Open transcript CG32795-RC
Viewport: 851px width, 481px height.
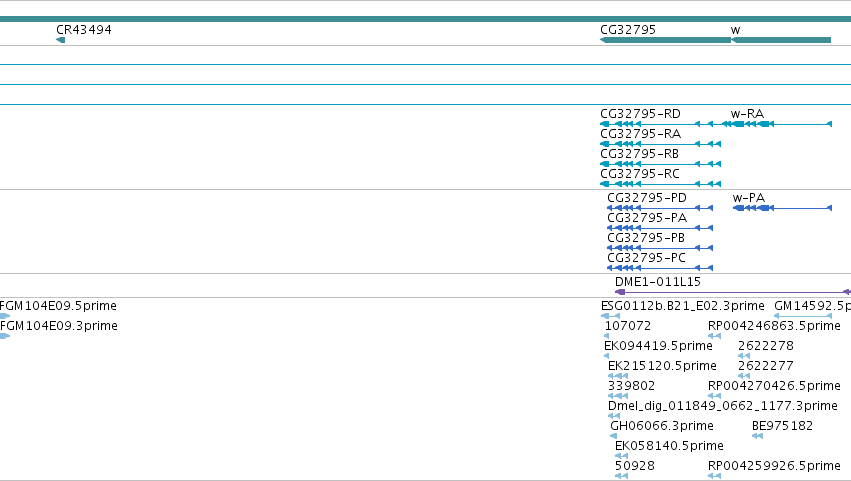coord(661,184)
